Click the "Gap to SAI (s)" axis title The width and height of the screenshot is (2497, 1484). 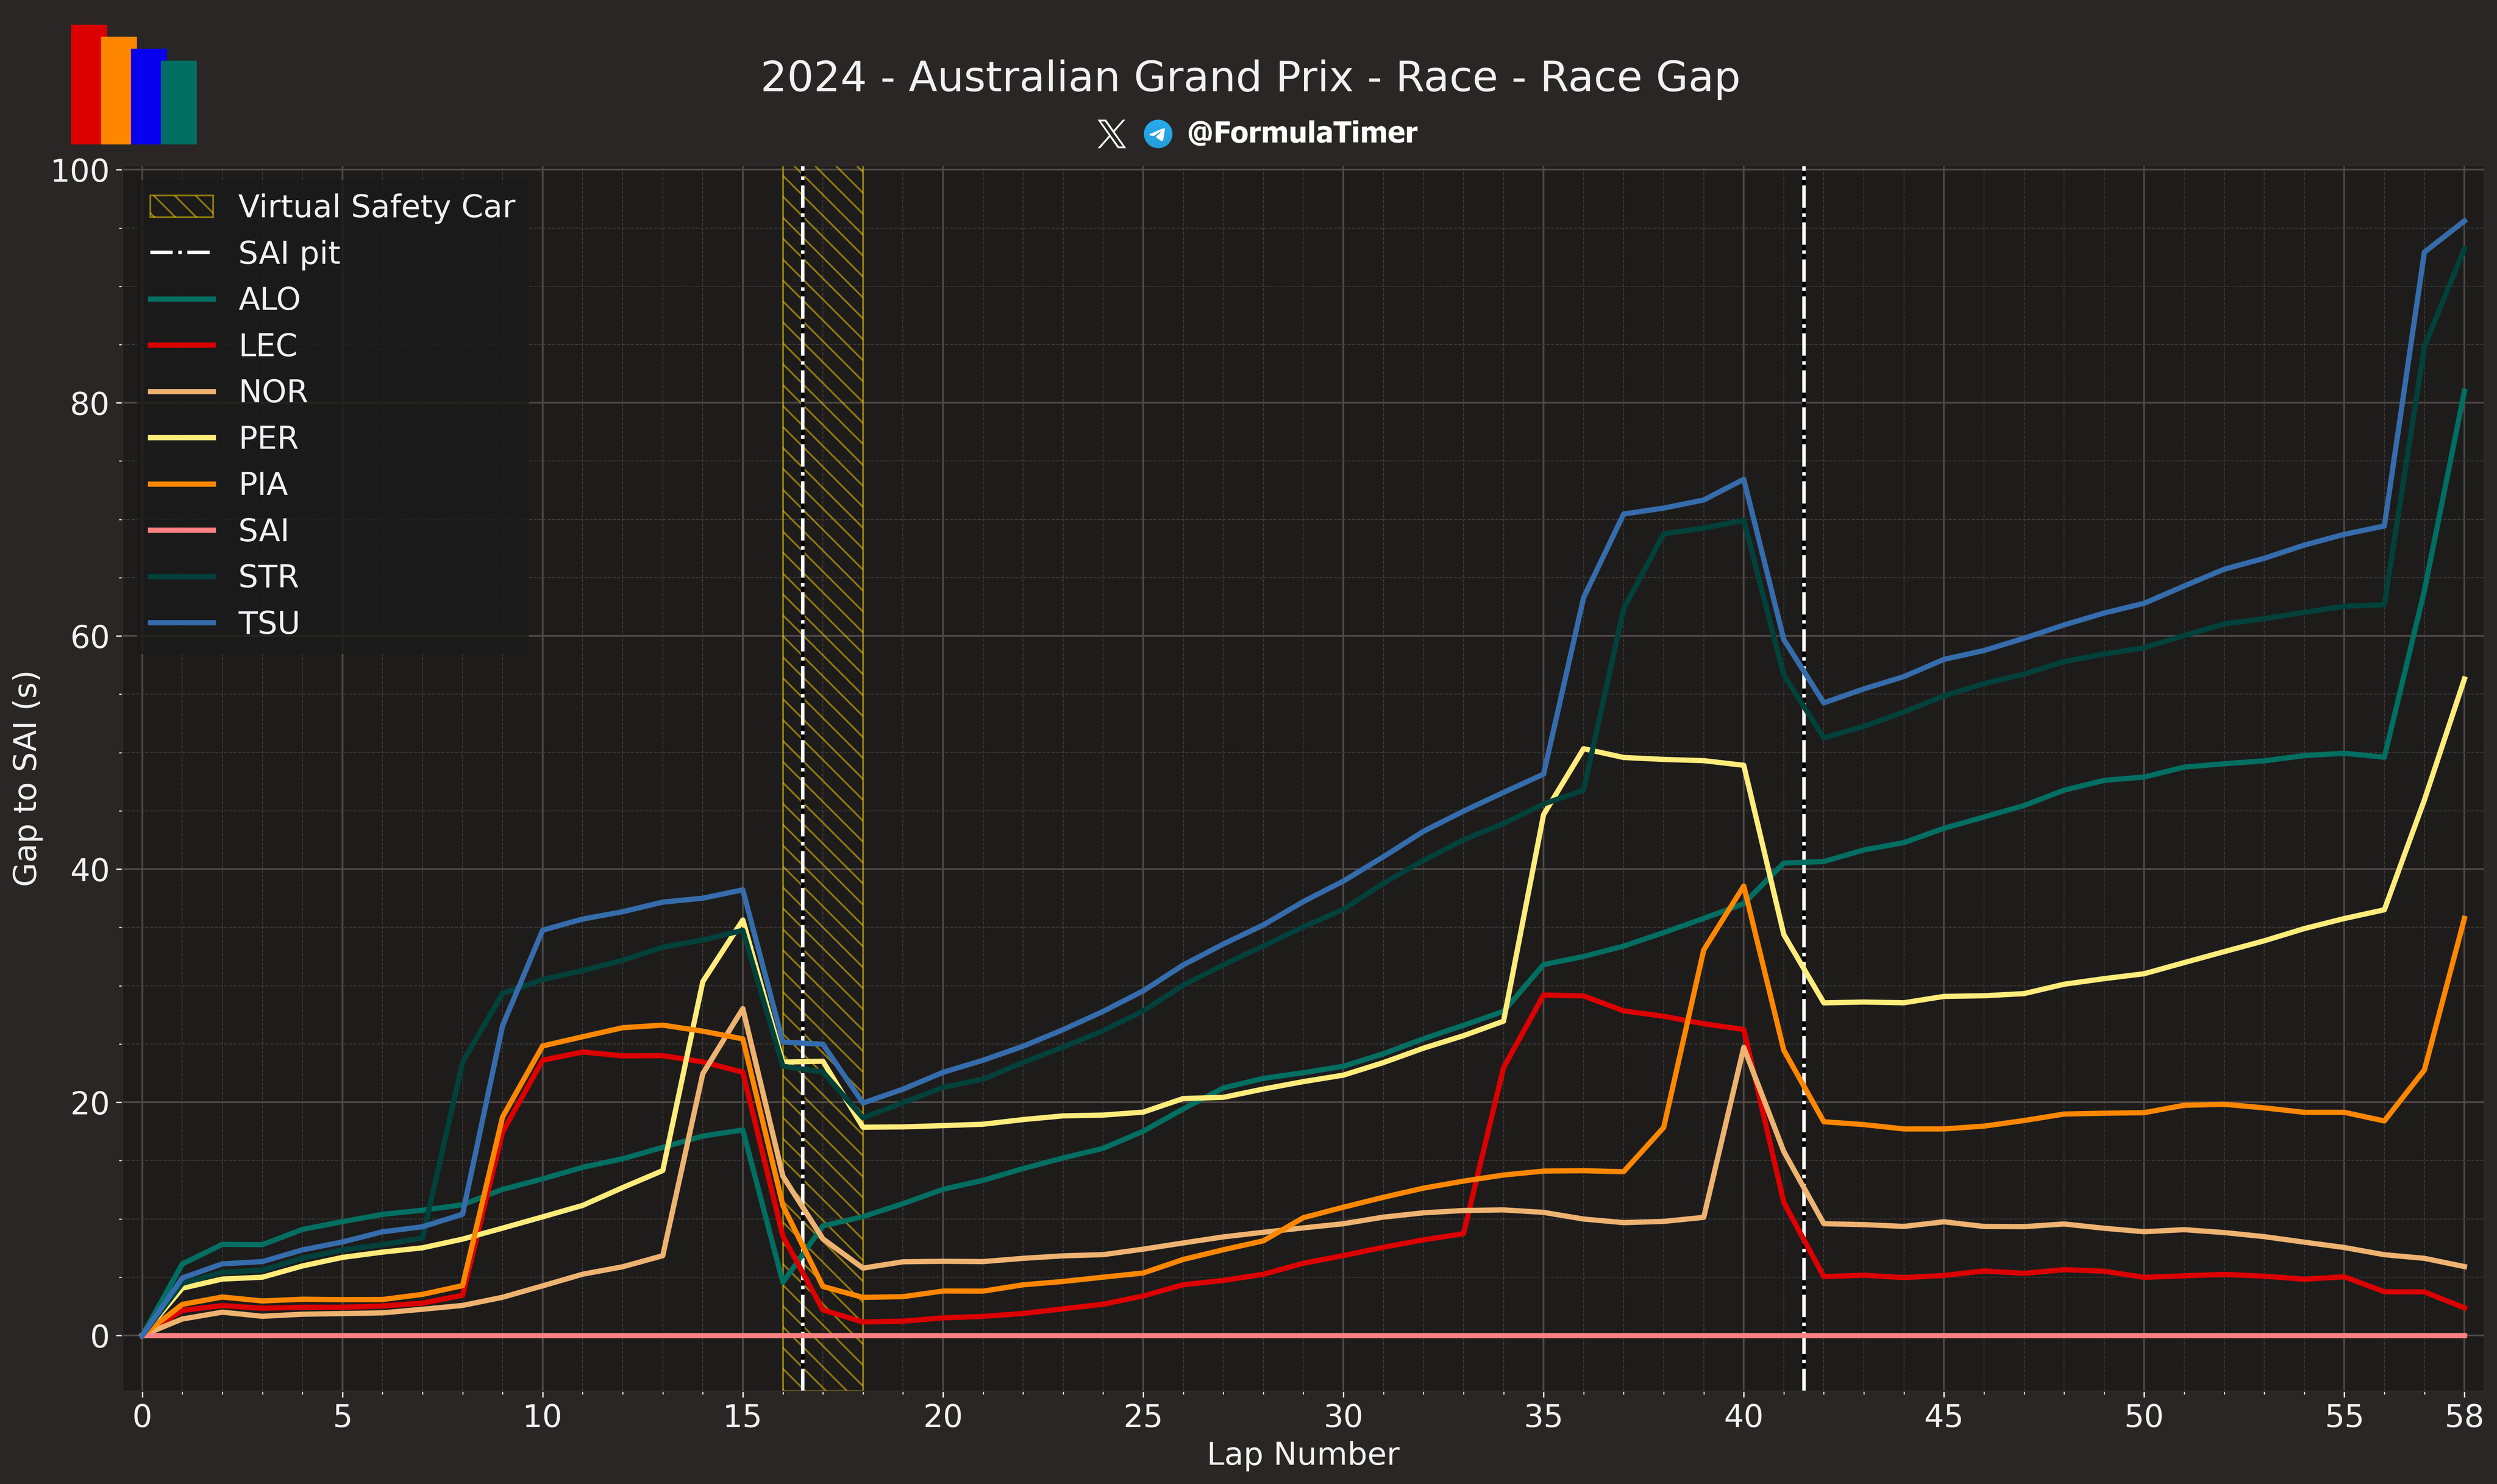pyautogui.click(x=25, y=778)
